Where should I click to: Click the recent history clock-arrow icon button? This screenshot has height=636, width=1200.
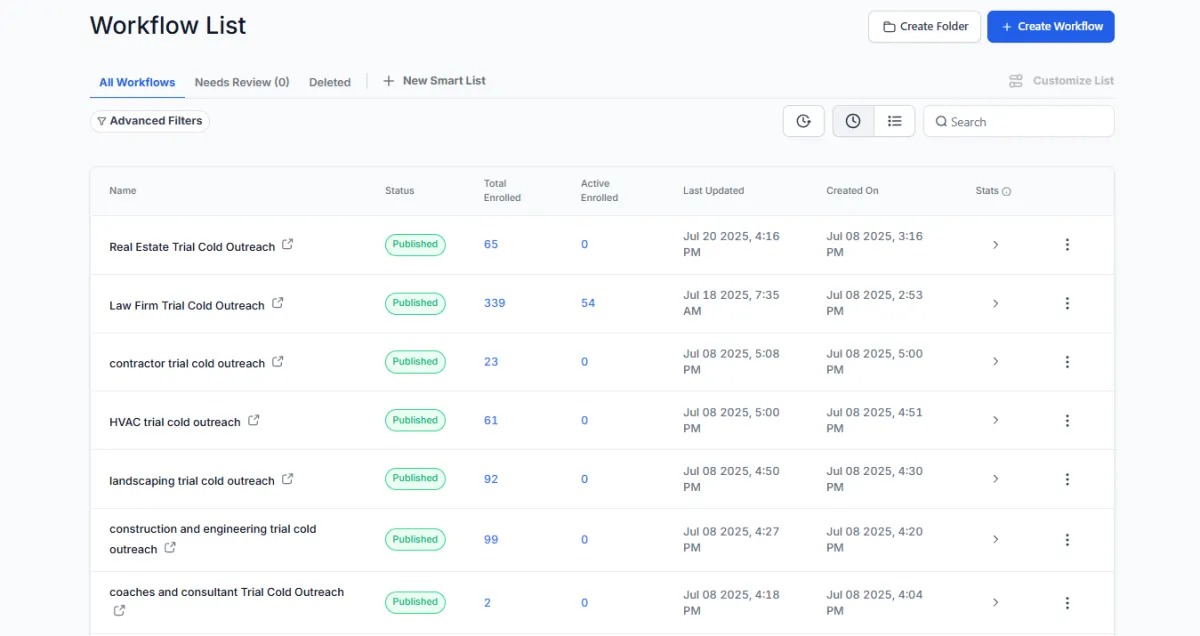(804, 121)
